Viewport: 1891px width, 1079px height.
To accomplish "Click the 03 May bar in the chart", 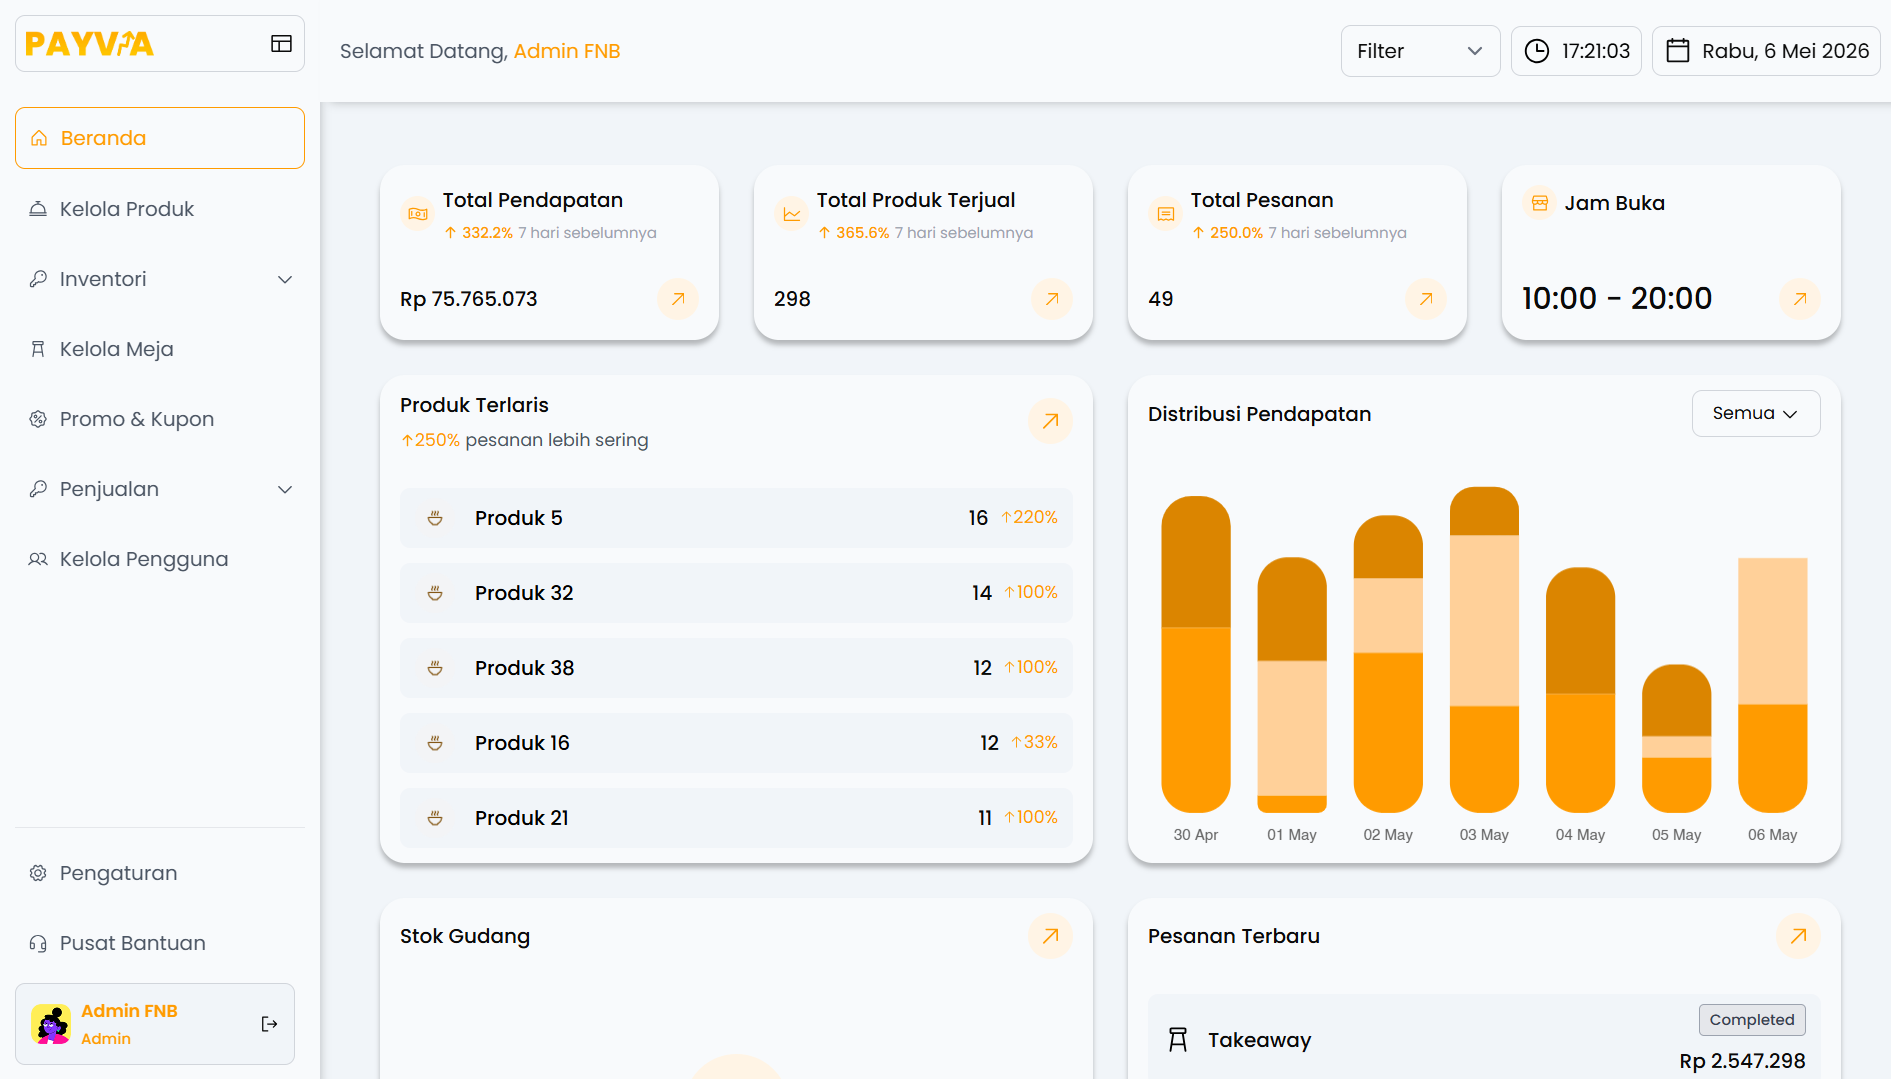I will [x=1484, y=650].
